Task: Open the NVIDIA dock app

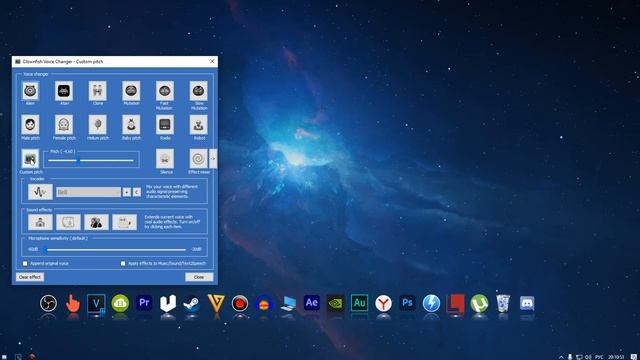Action: 336,303
